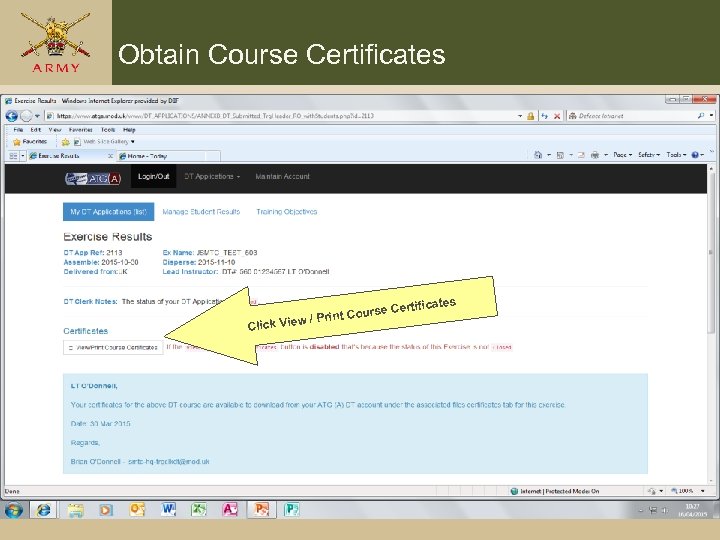The image size is (720, 540).
Task: Click the volume speaker icon in system tray
Action: 664,510
